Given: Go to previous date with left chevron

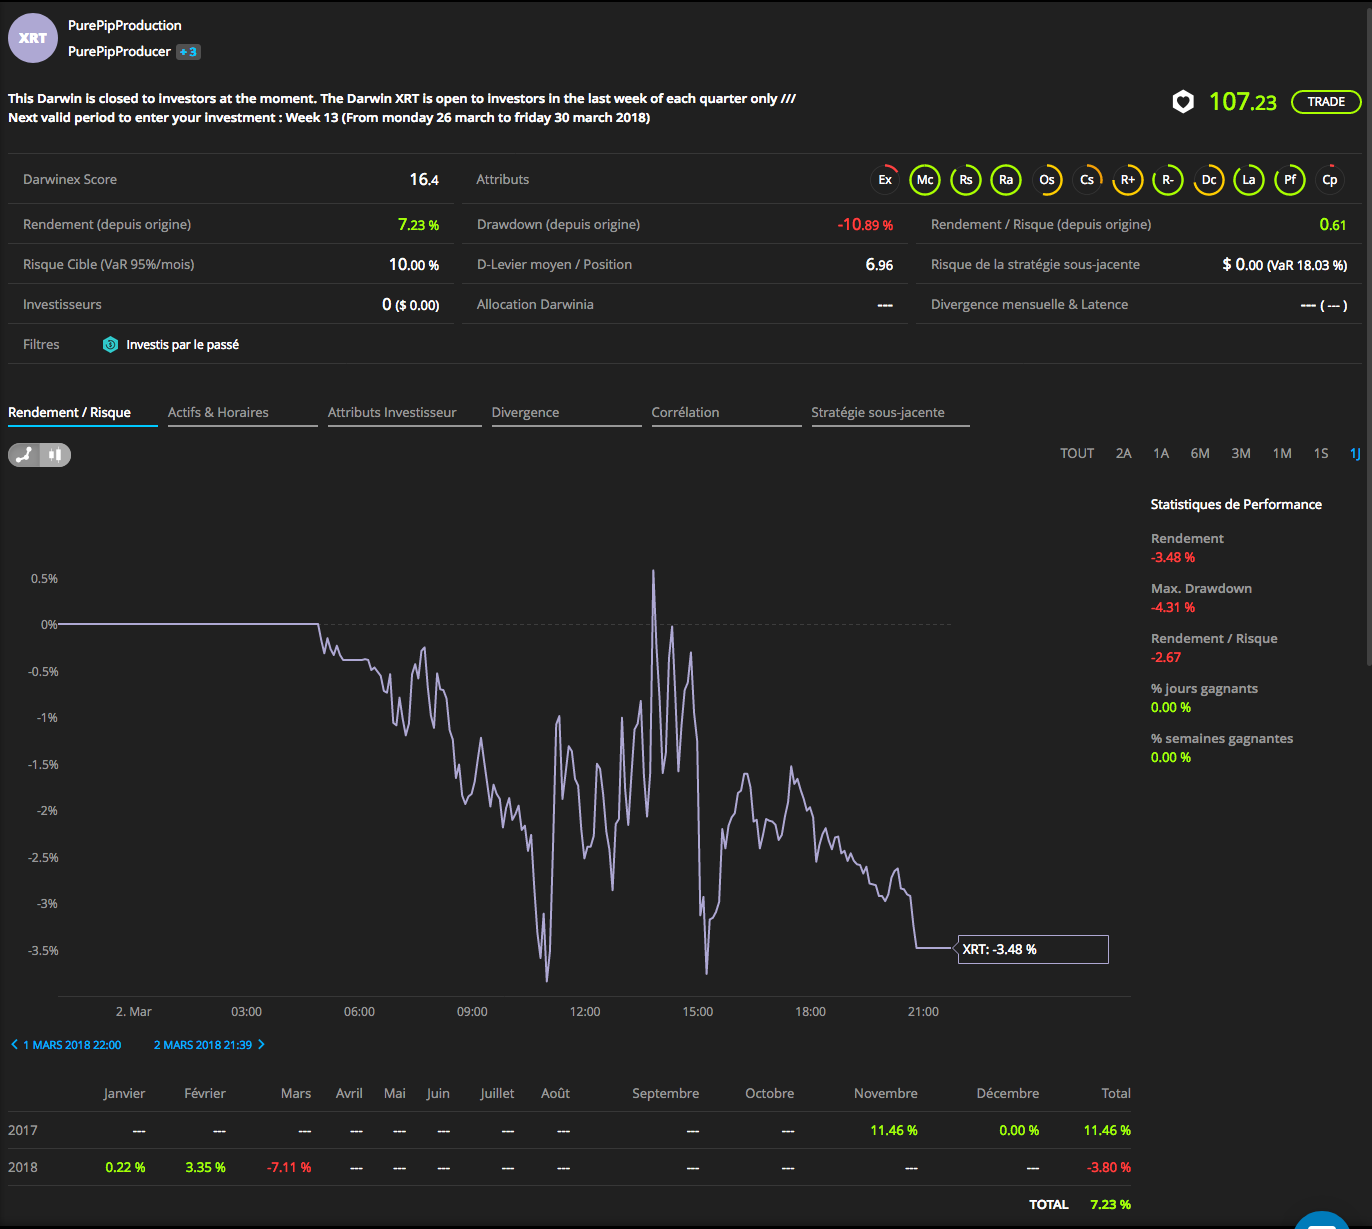Looking at the screenshot, I should click(x=14, y=1044).
